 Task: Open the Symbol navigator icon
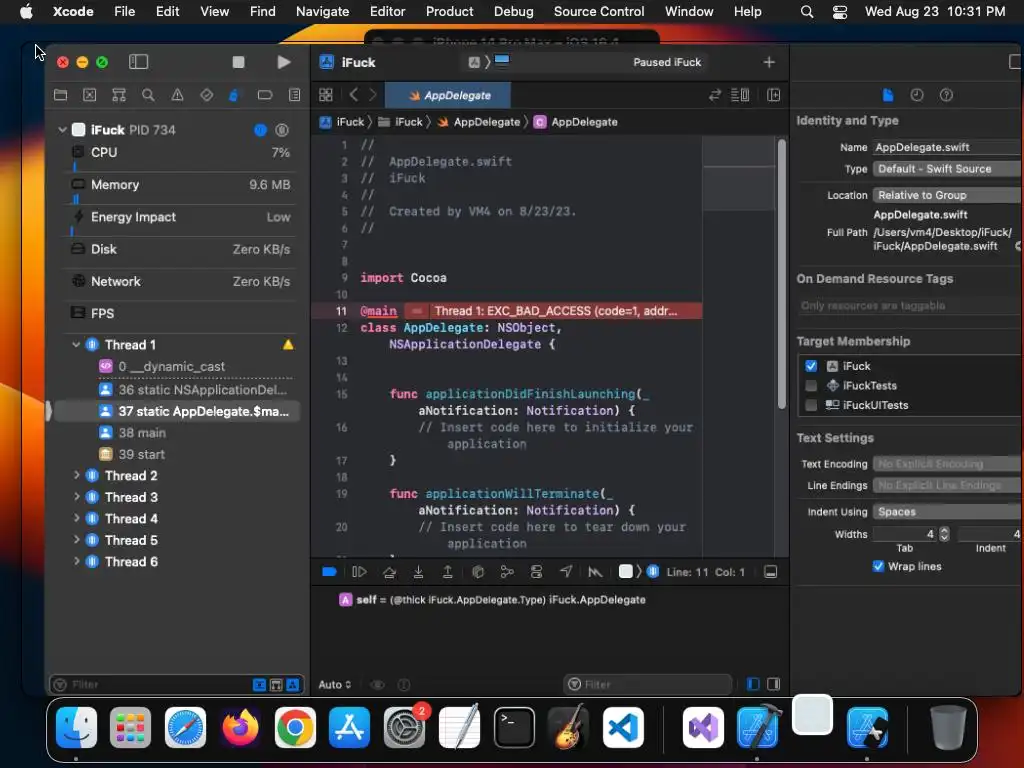pos(119,95)
